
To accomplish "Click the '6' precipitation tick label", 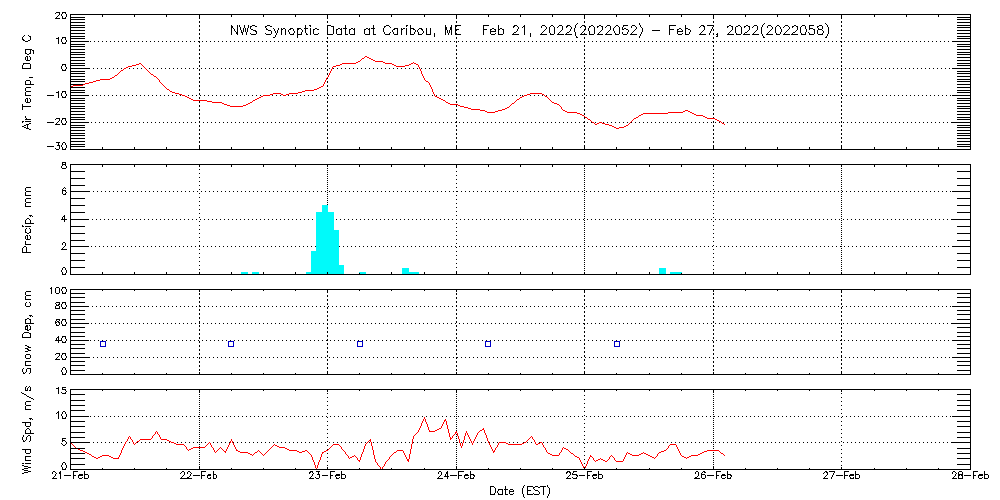I will pyautogui.click(x=62, y=191).
